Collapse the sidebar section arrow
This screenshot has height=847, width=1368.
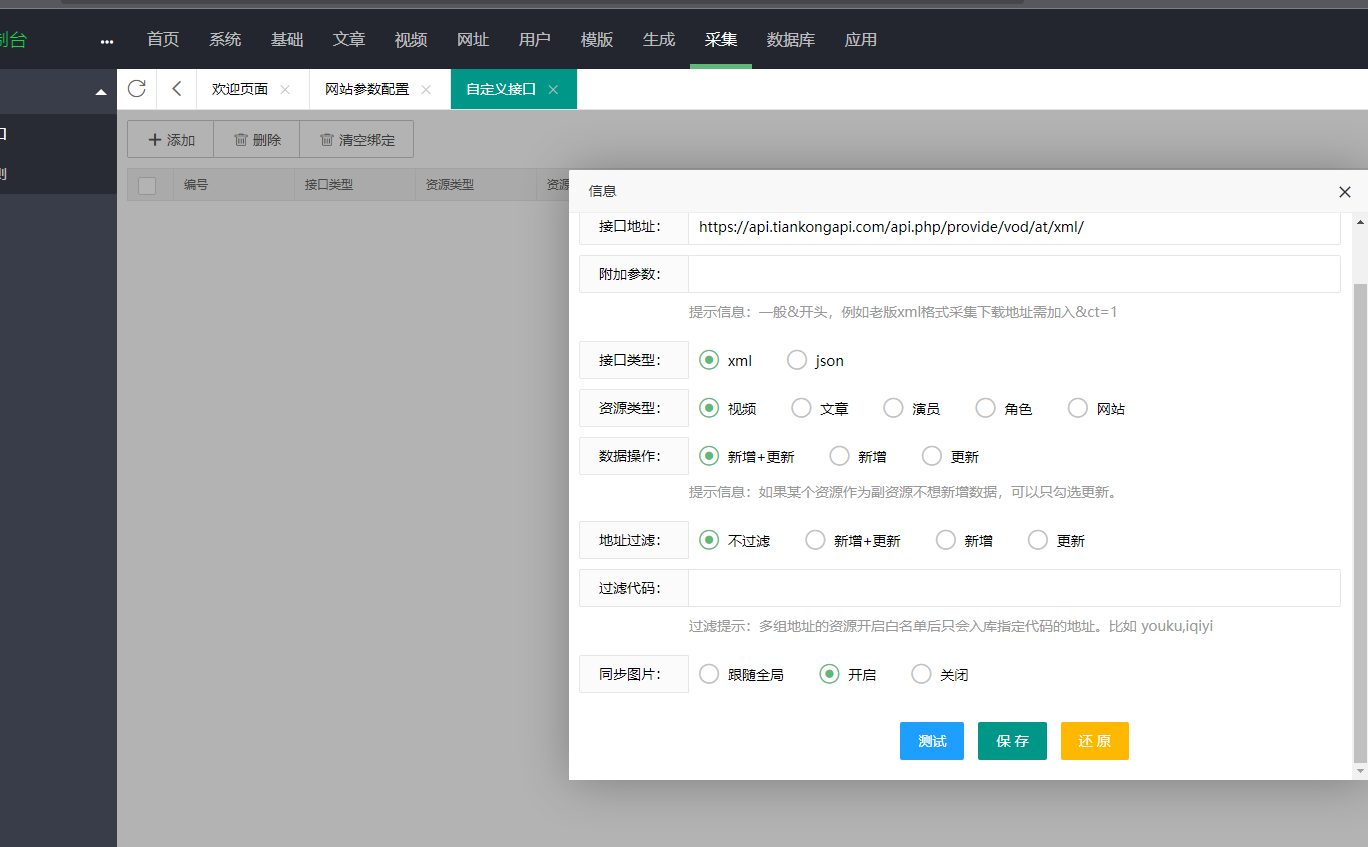(x=101, y=92)
